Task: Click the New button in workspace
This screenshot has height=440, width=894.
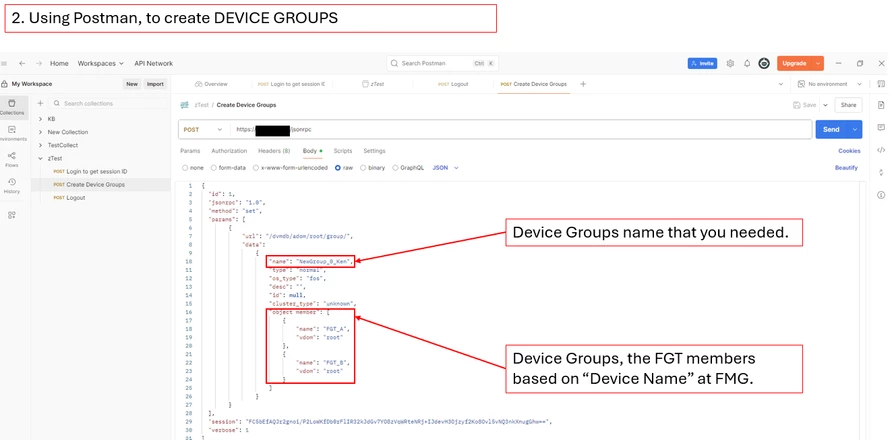Action: point(132,84)
